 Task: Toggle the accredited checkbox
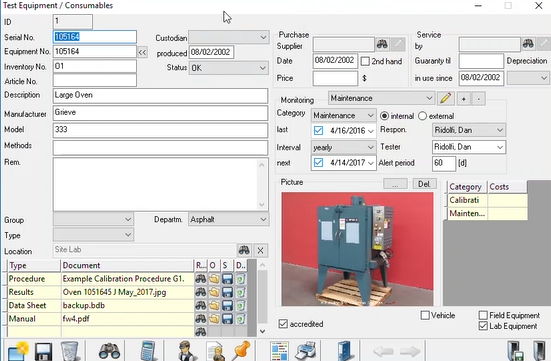283,324
